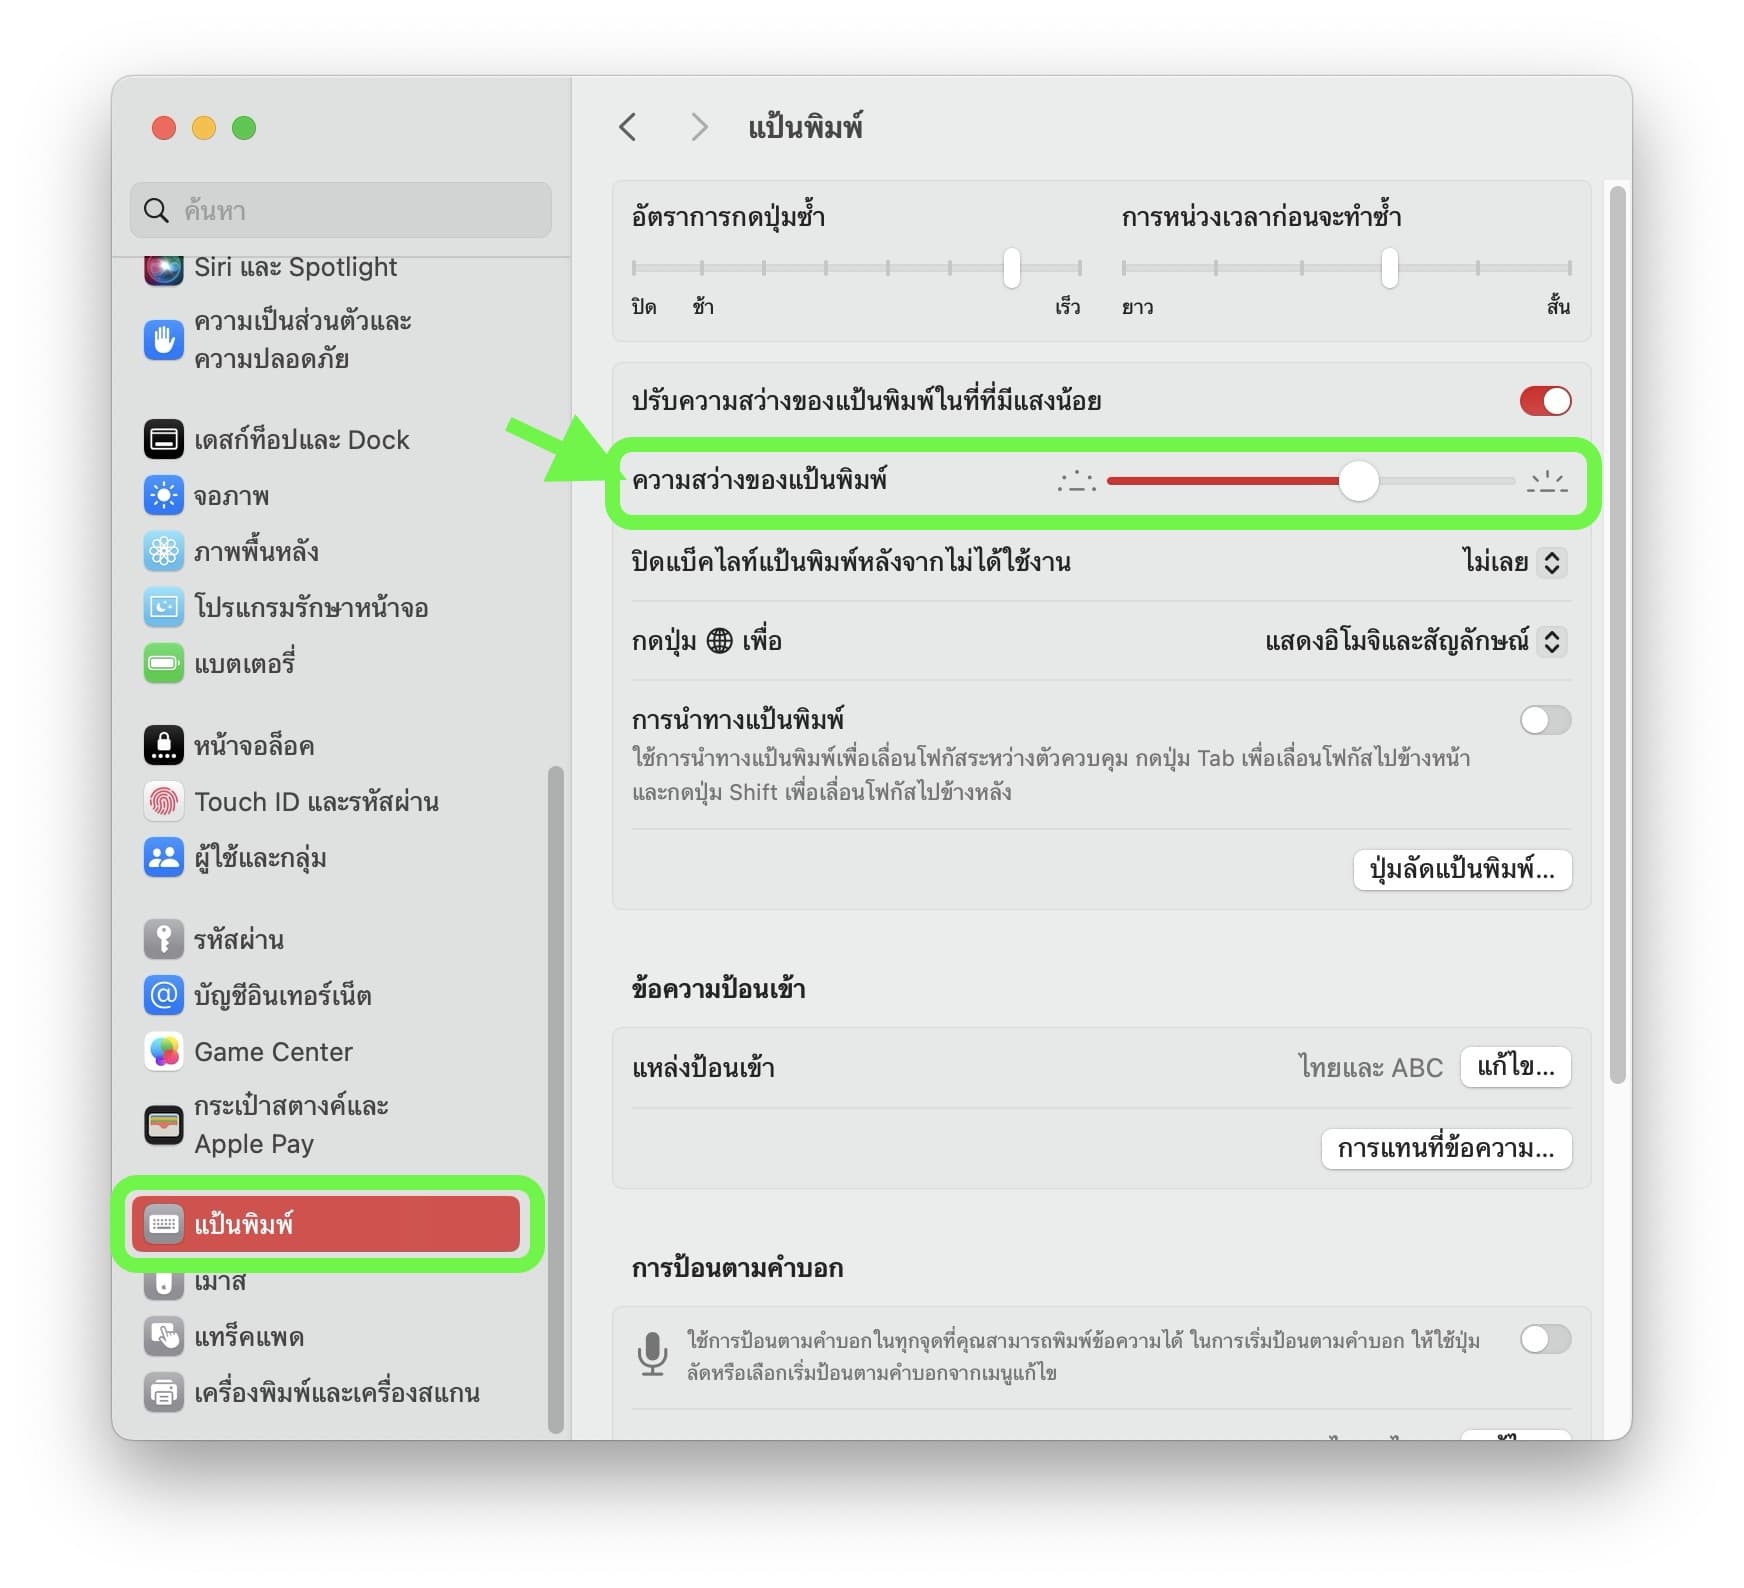Click the keyboard brightness (ความสว่างของแป้นพิมพ์) slider handle
Image resolution: width=1744 pixels, height=1588 pixels.
[1358, 481]
